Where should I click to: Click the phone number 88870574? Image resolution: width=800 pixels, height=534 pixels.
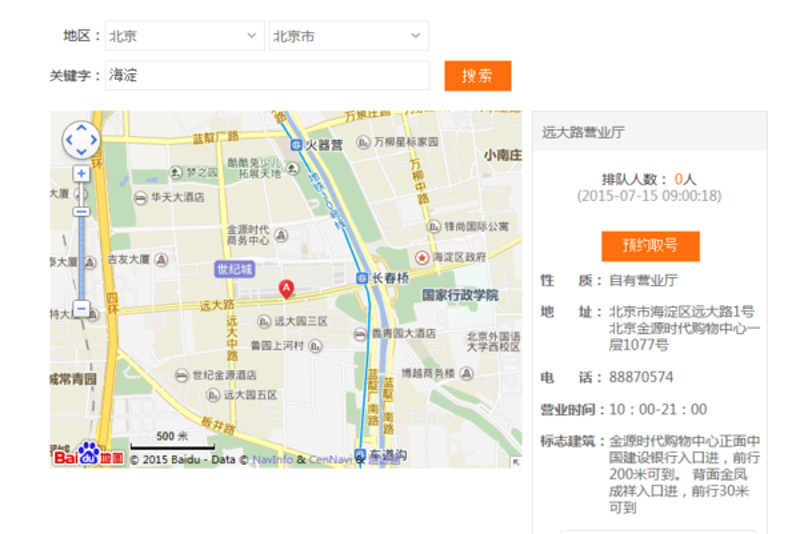click(641, 377)
